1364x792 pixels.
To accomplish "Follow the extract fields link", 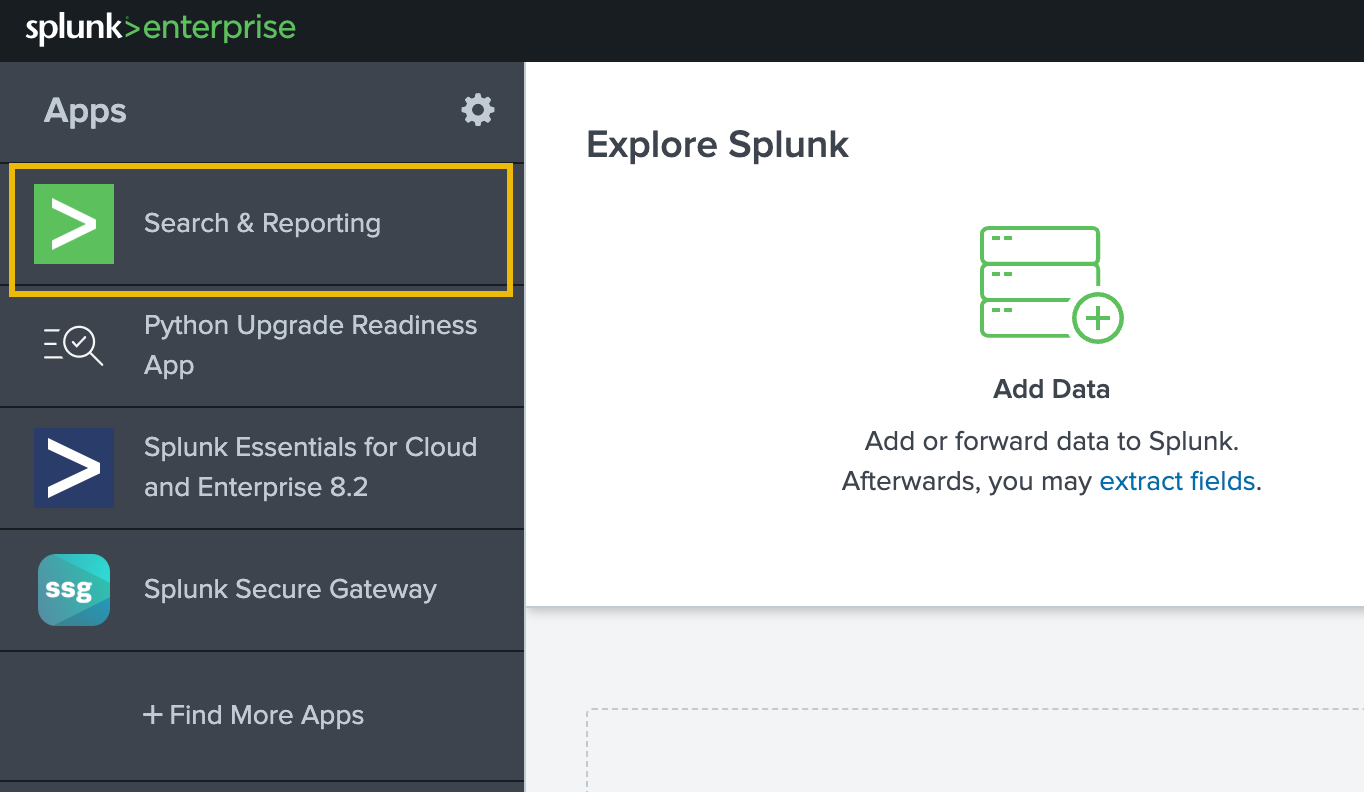I will point(1176,481).
